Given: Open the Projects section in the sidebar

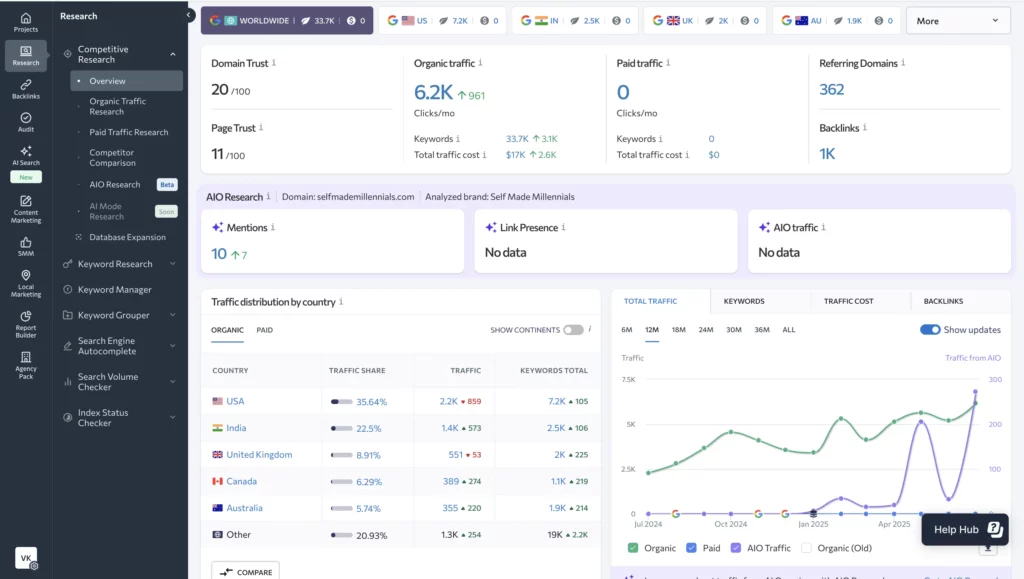Looking at the screenshot, I should pyautogui.click(x=25, y=20).
